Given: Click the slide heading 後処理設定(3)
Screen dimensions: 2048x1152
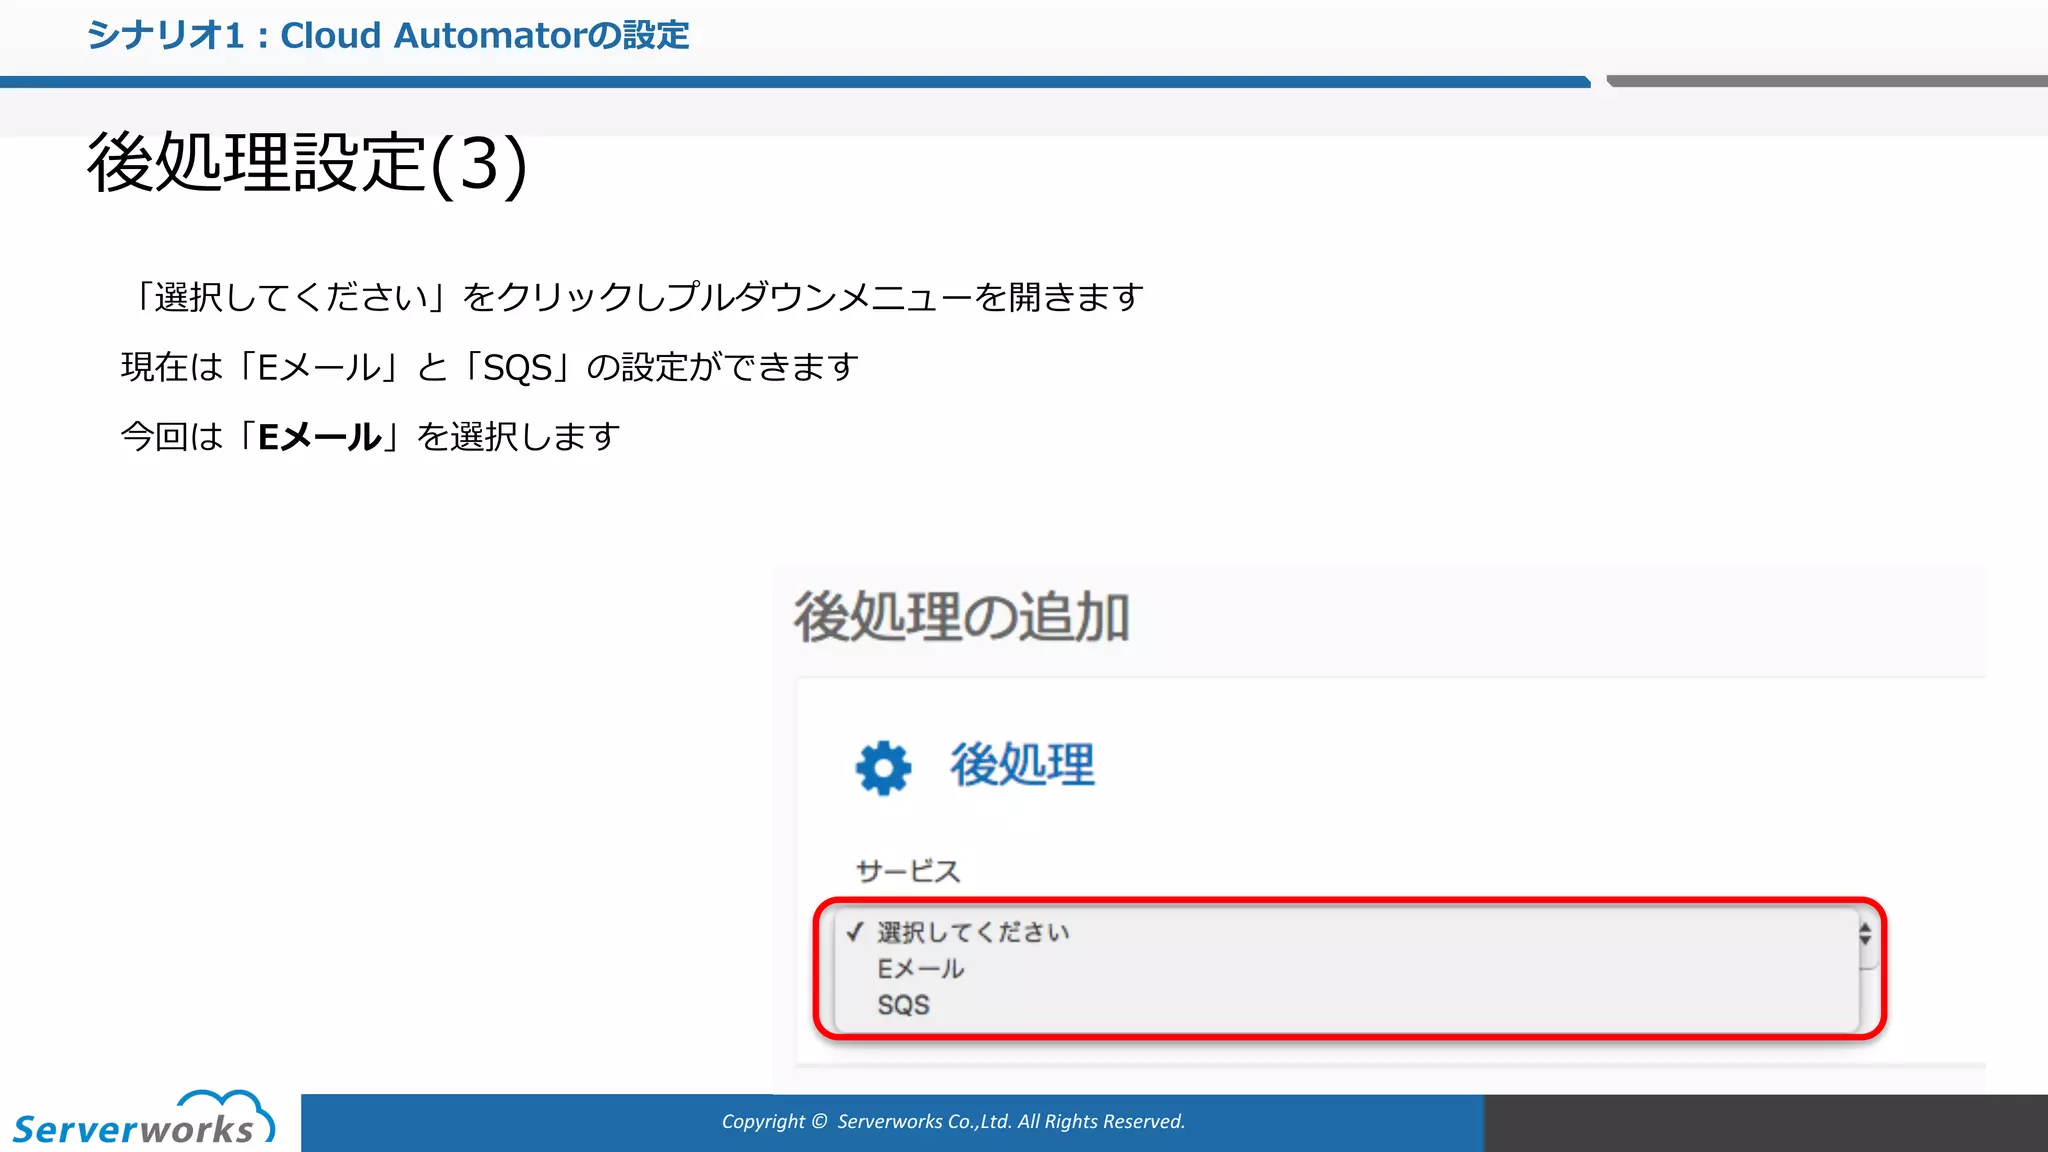Looking at the screenshot, I should click(307, 164).
